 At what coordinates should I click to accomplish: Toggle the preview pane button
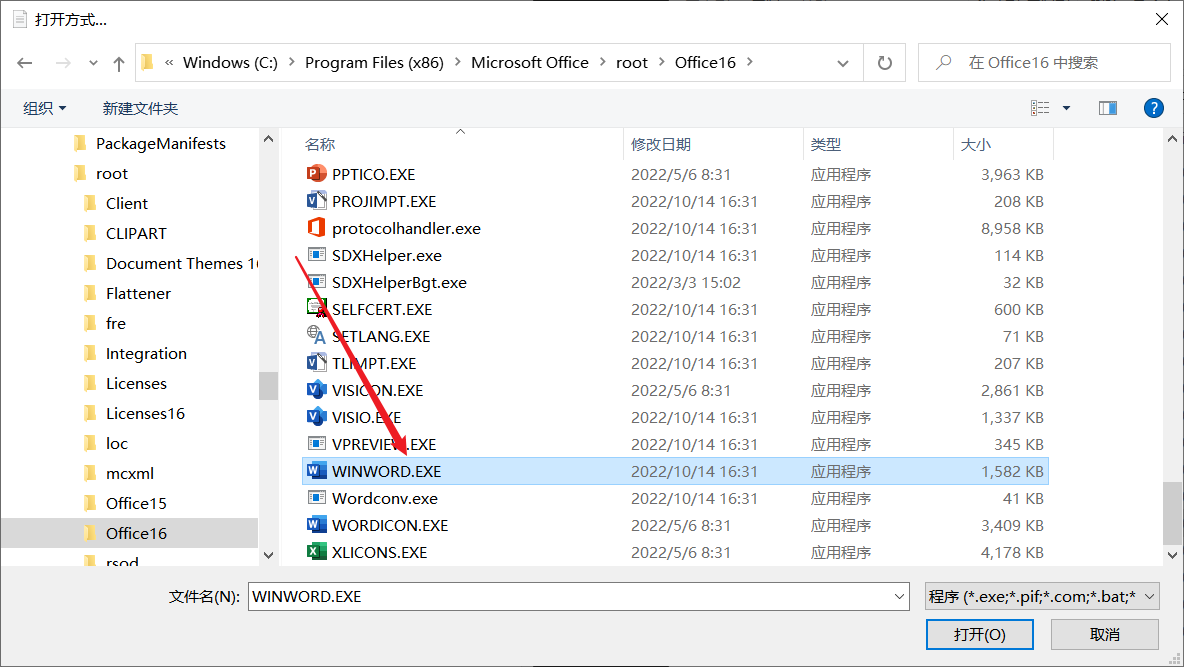click(x=1108, y=108)
